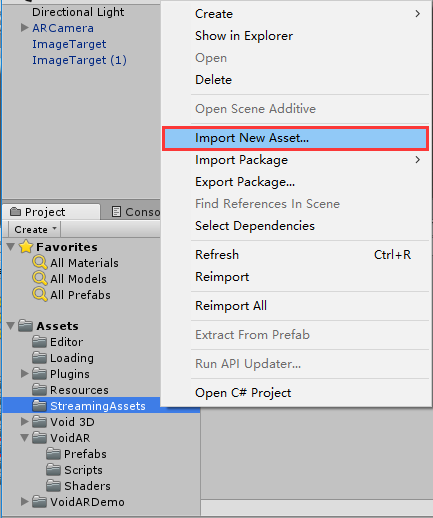
Task: Expand the Plugins folder arrow
Action: coord(24,374)
